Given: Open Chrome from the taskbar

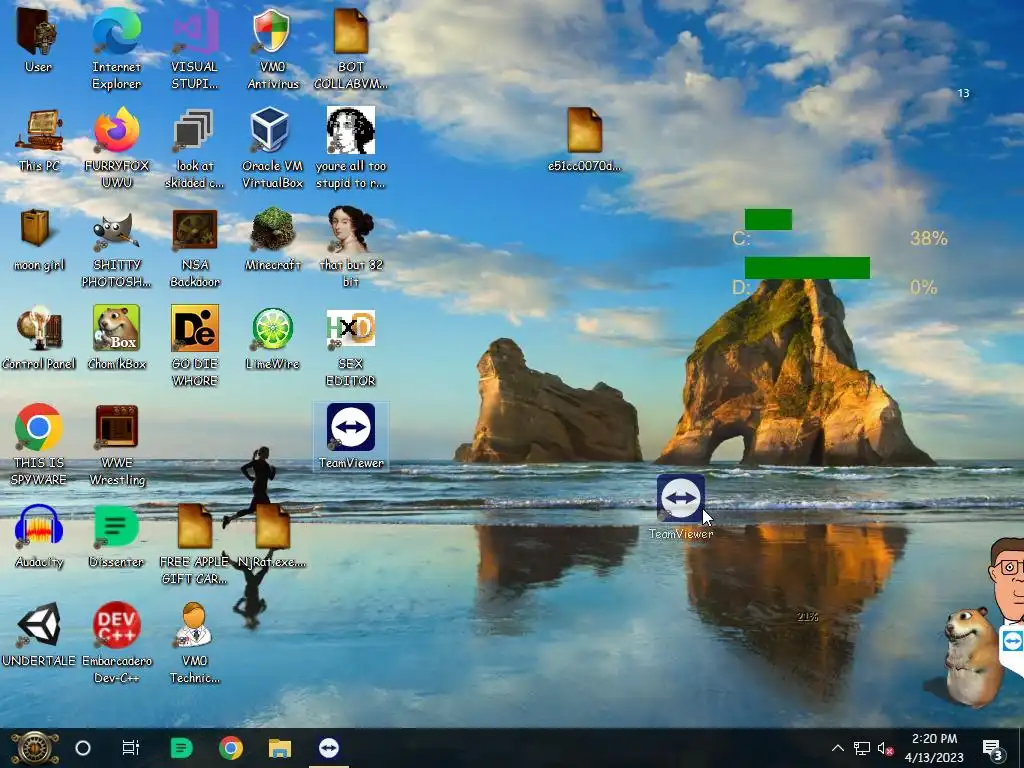Looking at the screenshot, I should [x=231, y=748].
